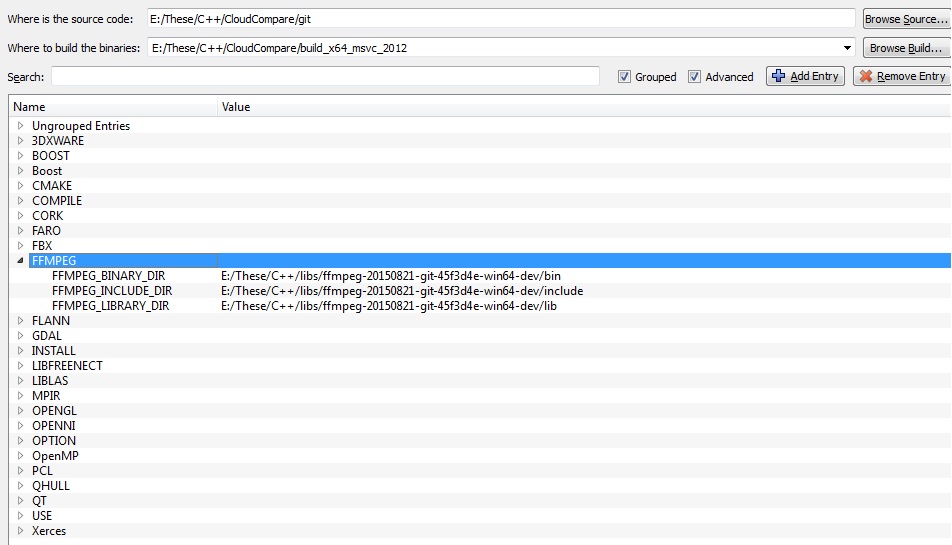This screenshot has width=952, height=545.
Task: Click the blue plus Add Entry icon
Action: click(x=780, y=76)
